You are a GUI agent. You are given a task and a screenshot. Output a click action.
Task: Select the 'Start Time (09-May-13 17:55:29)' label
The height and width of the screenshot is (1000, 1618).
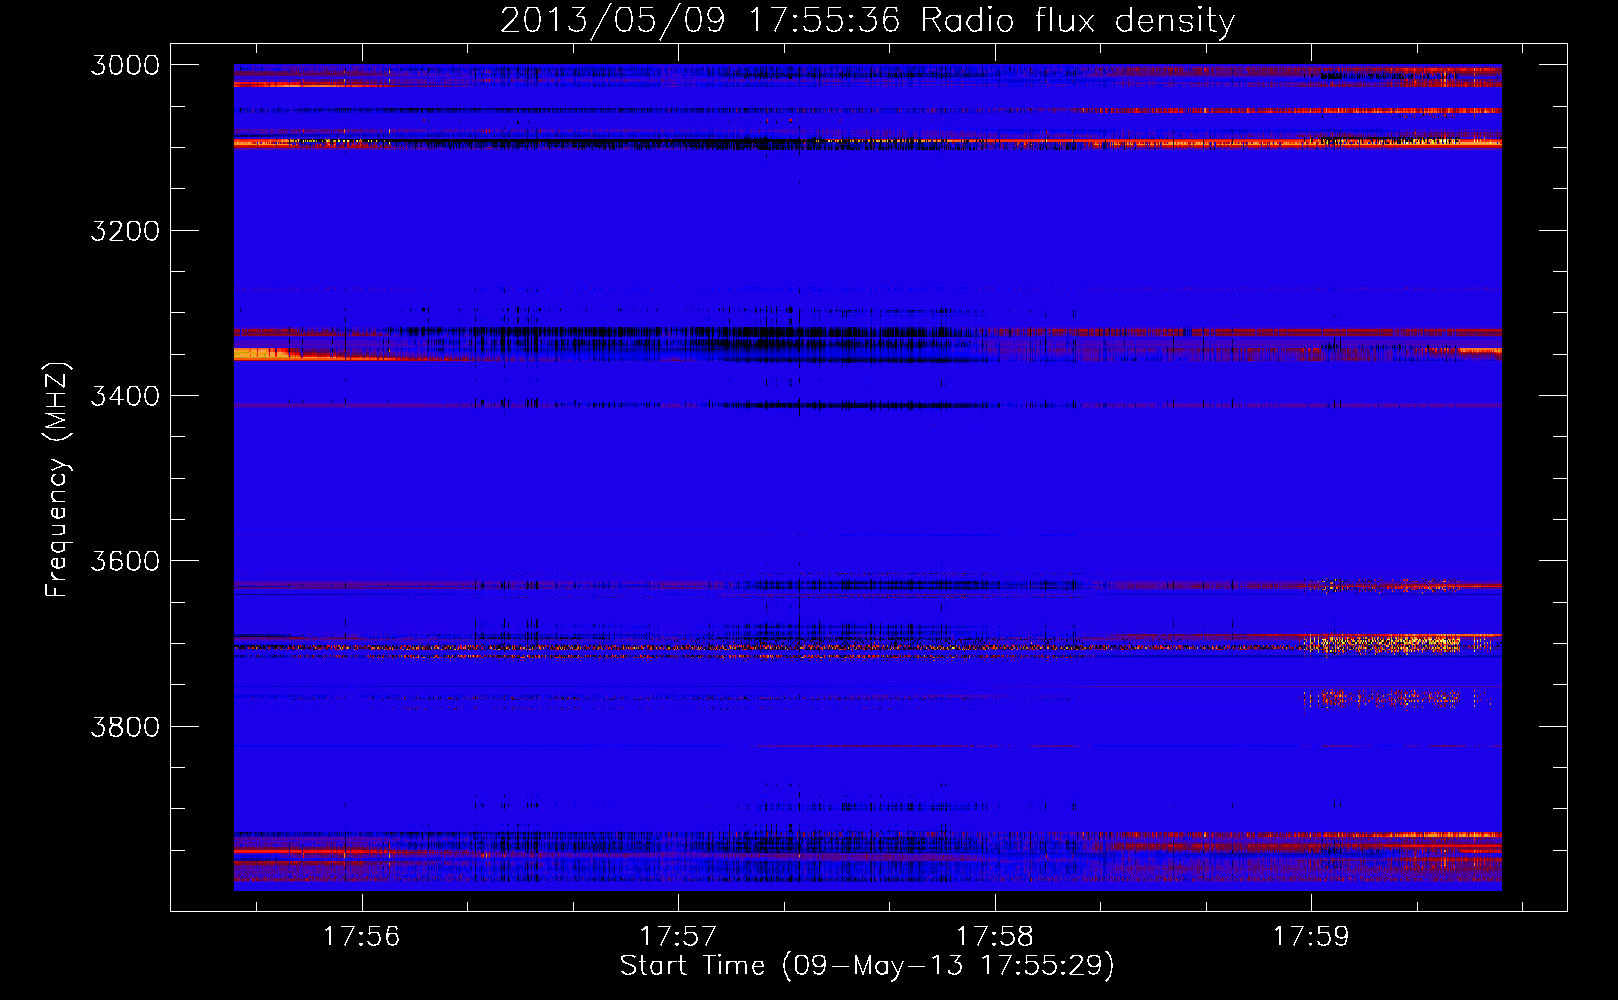[867, 966]
